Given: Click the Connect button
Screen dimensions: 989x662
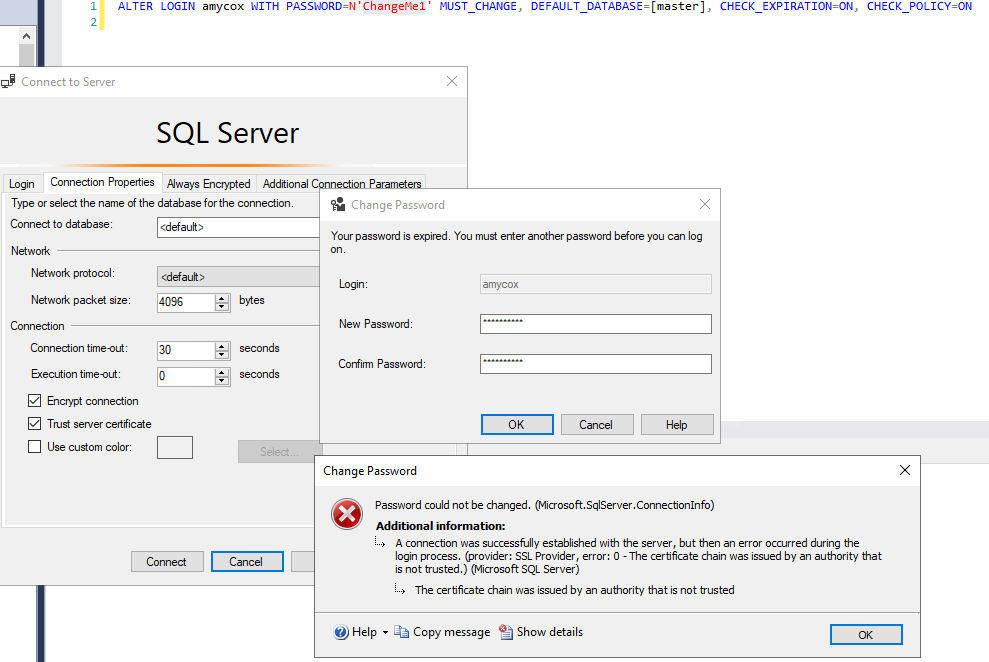Looking at the screenshot, I should [167, 562].
